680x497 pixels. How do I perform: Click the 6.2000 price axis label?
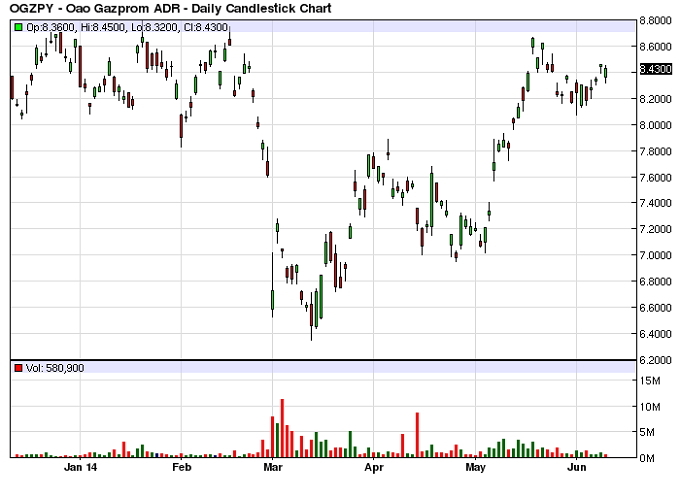655,360
